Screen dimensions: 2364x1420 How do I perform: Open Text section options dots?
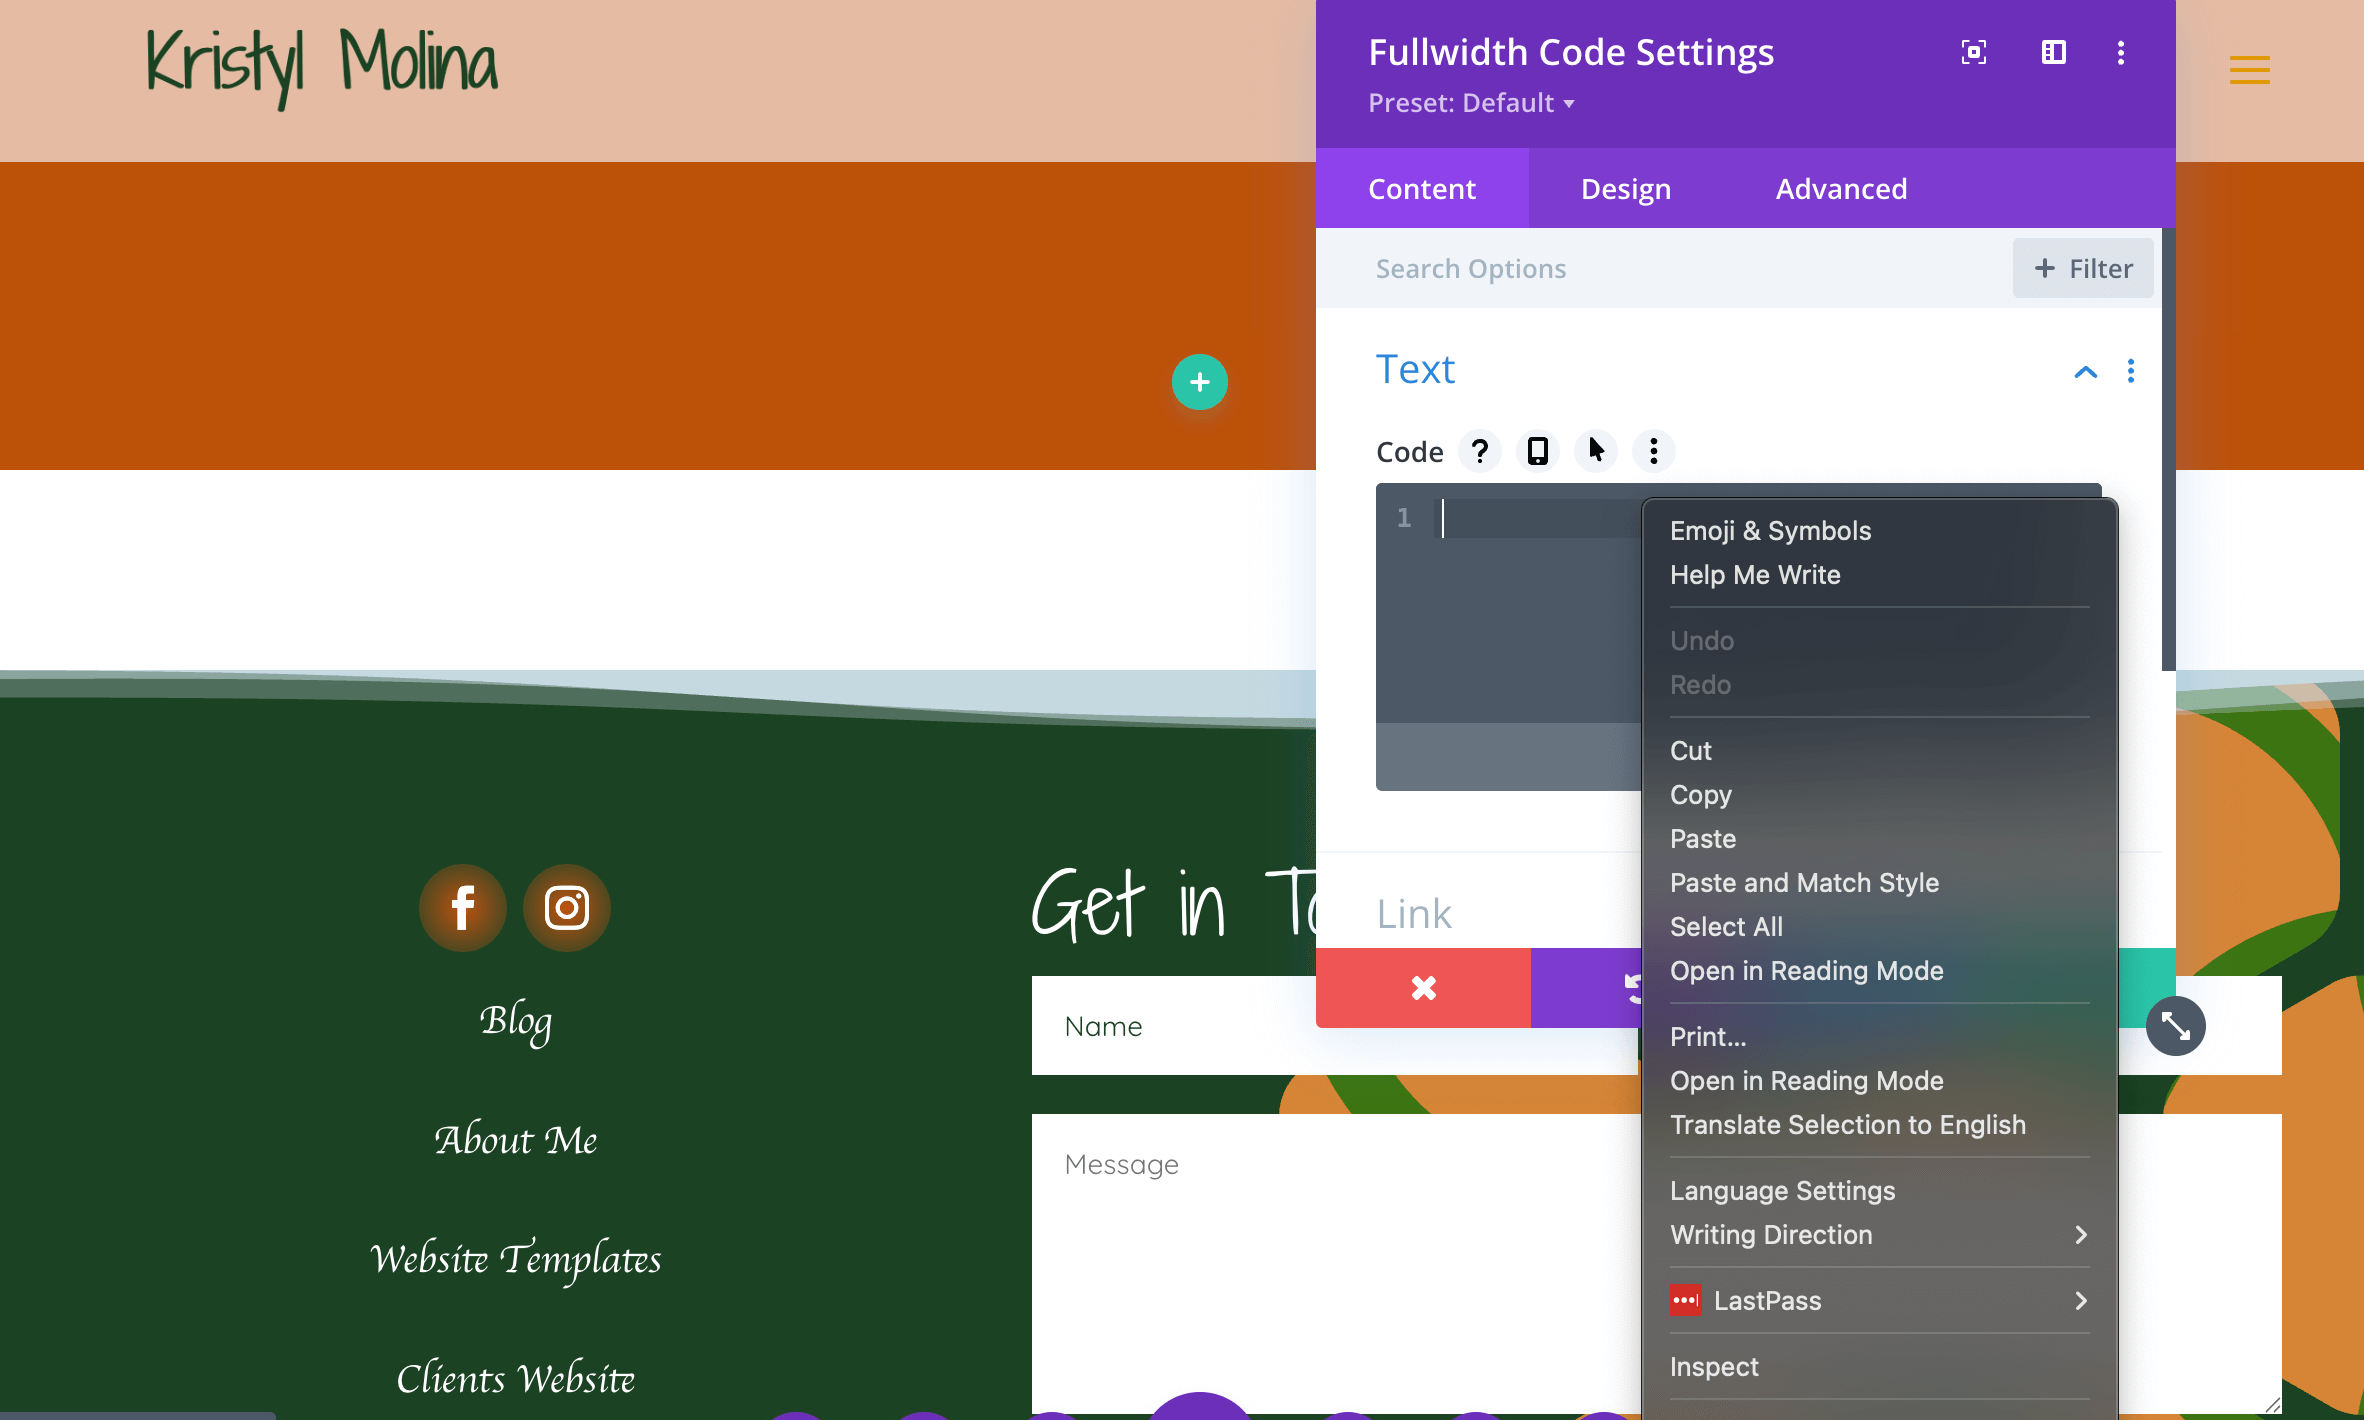tap(2131, 371)
